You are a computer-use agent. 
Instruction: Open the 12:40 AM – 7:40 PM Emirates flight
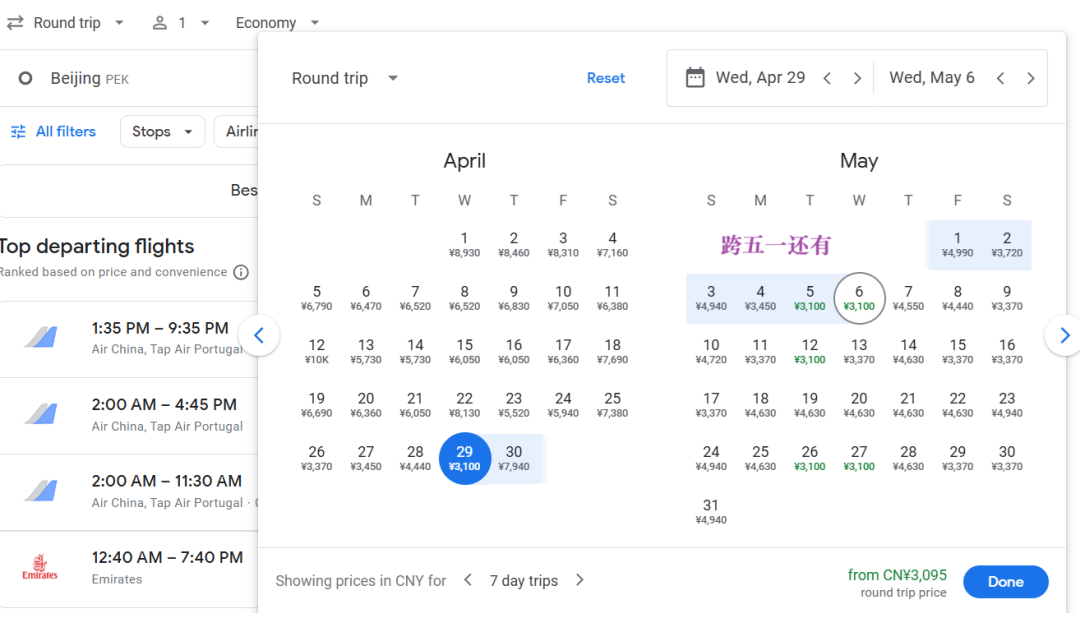point(129,568)
